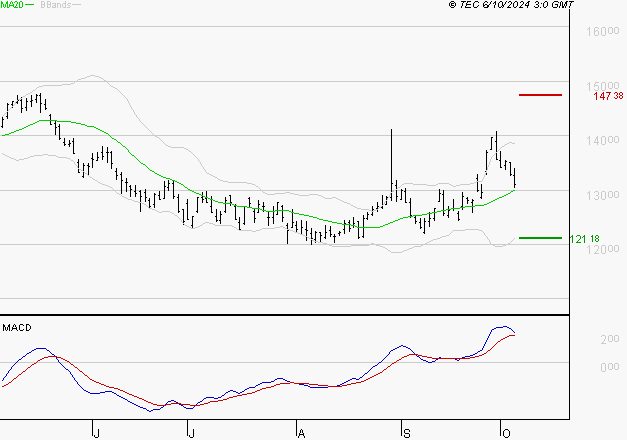Screen dimensions: 627x440
Task: Click the 140.00 price axis label
Action: click(x=603, y=140)
